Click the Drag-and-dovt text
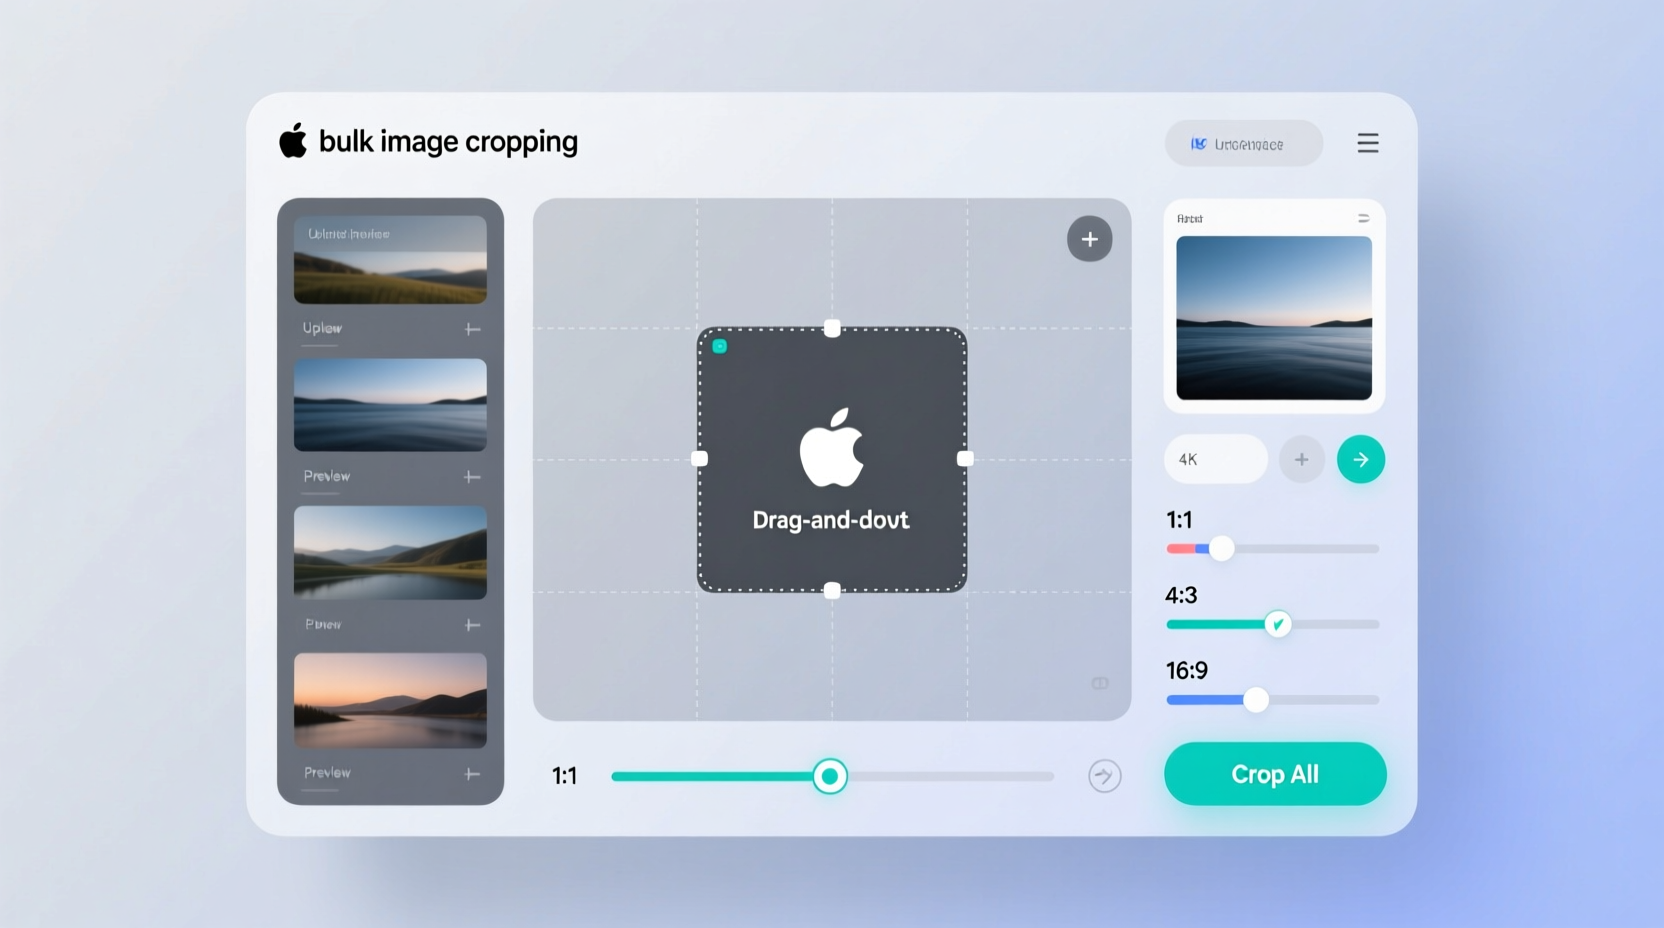 (x=831, y=520)
